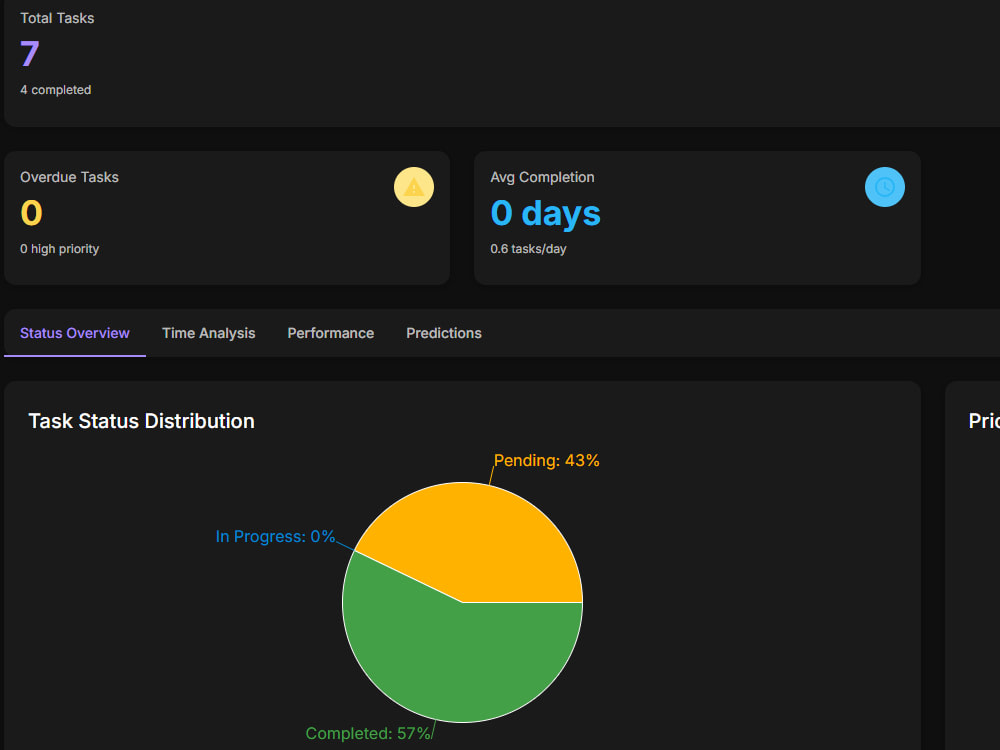Open the Time Analysis tab
1000x750 pixels.
(x=209, y=333)
